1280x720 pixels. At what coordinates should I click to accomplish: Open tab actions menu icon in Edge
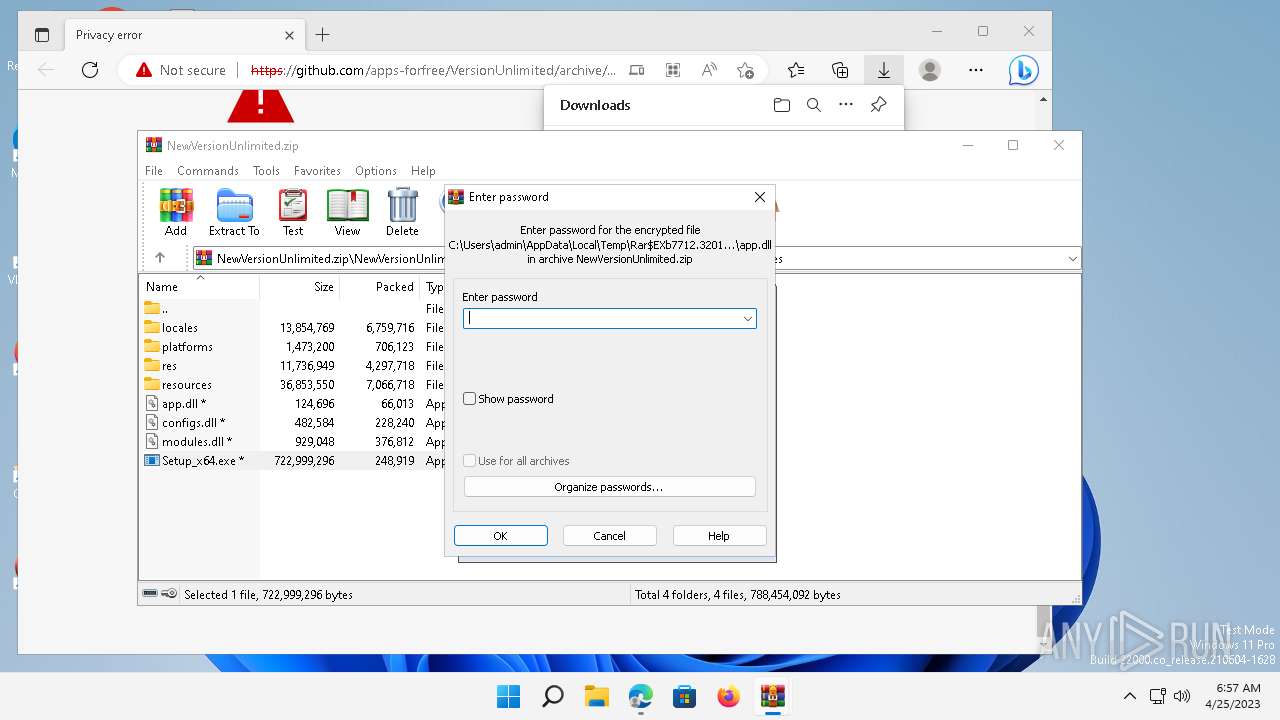(42, 35)
